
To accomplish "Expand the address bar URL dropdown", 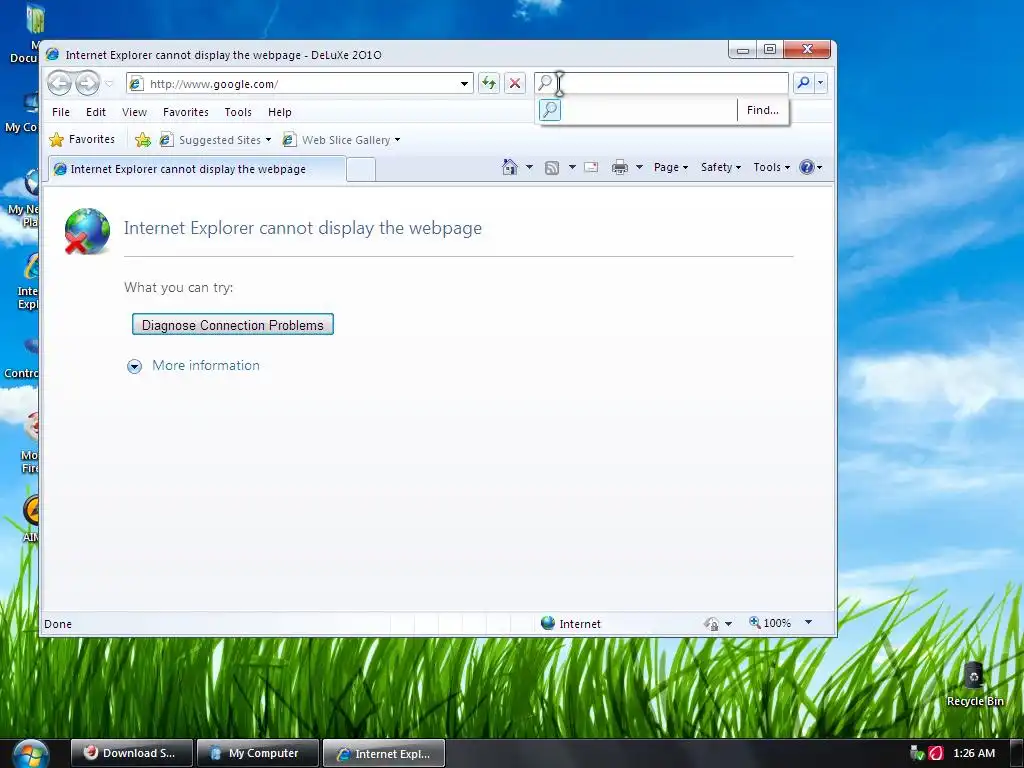I will click(x=464, y=84).
